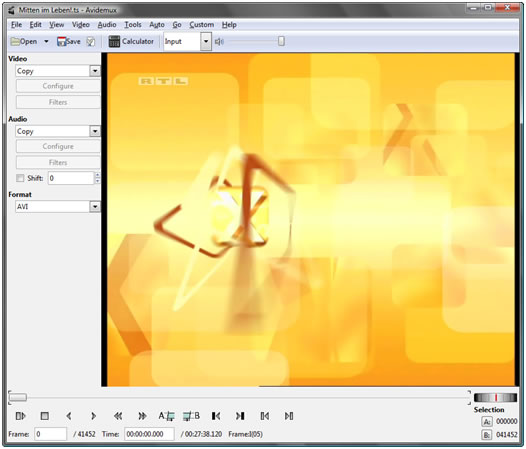The image size is (526, 449).
Task: Click the Frame number input field
Action: click(x=50, y=434)
